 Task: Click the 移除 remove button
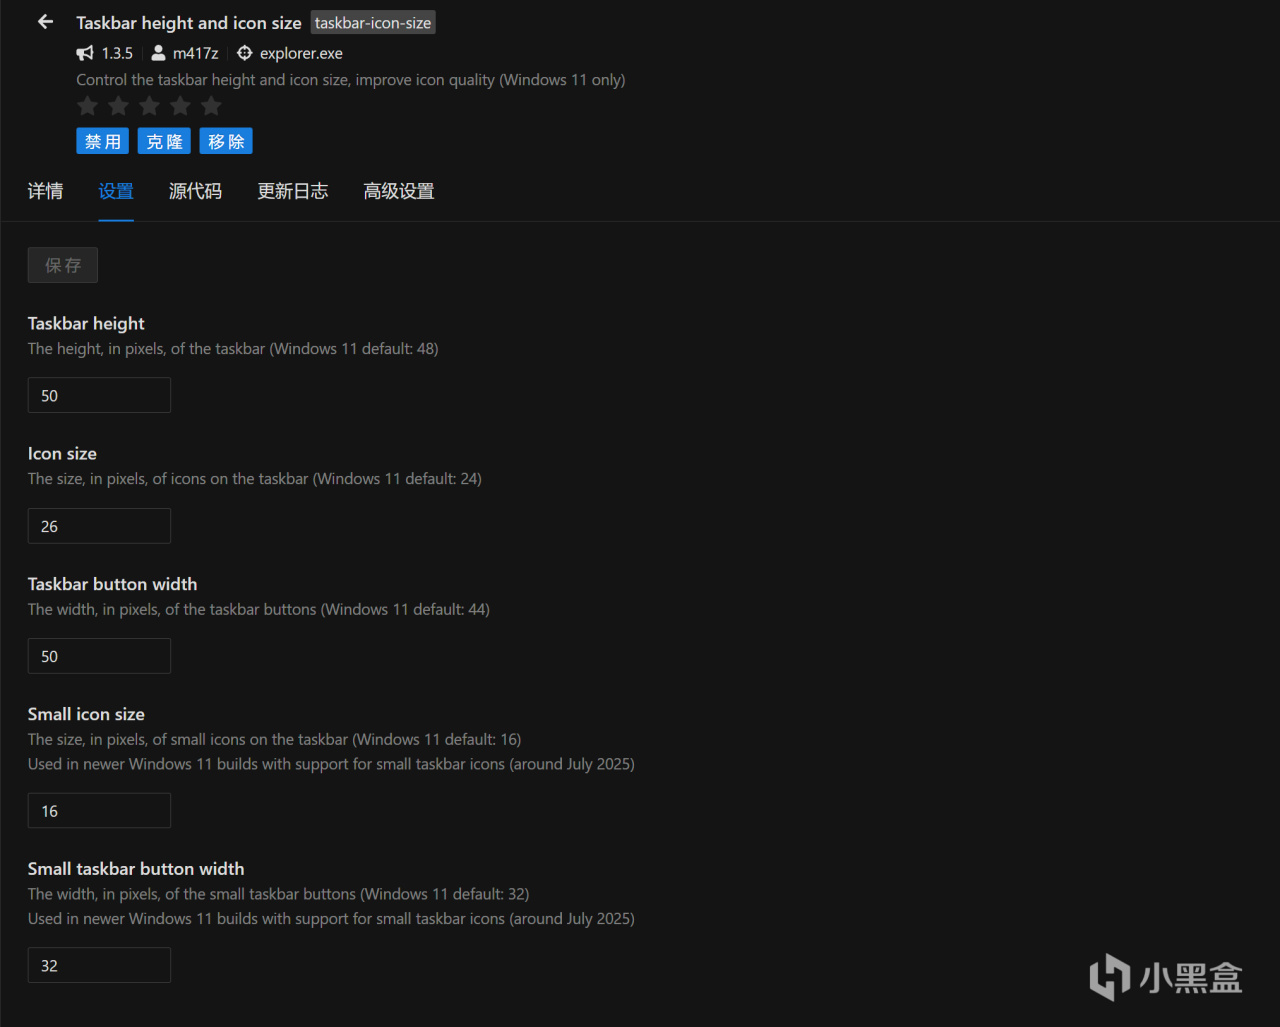[226, 141]
